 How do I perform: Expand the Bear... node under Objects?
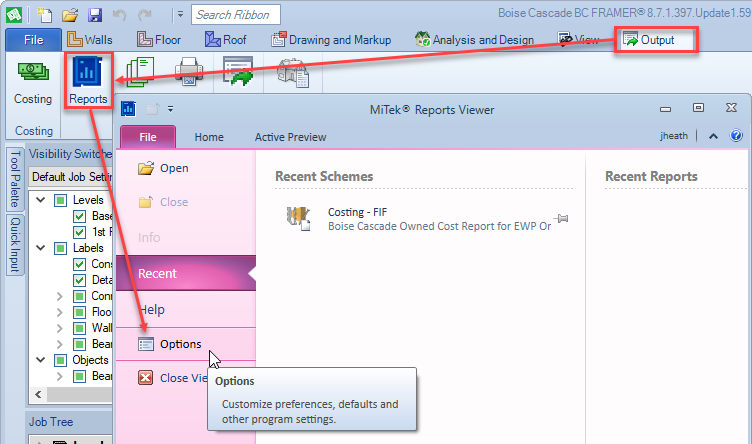(x=59, y=376)
